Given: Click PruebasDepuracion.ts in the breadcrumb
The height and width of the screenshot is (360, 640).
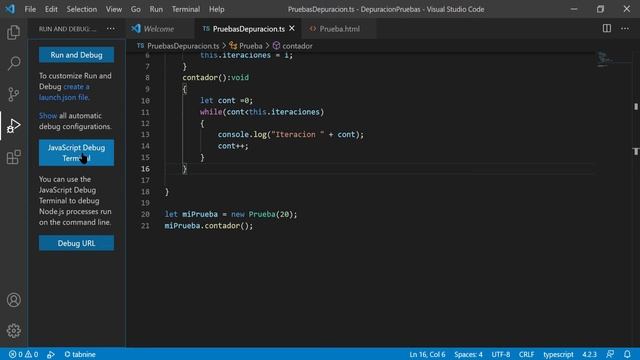Looking at the screenshot, I should click(x=183, y=46).
